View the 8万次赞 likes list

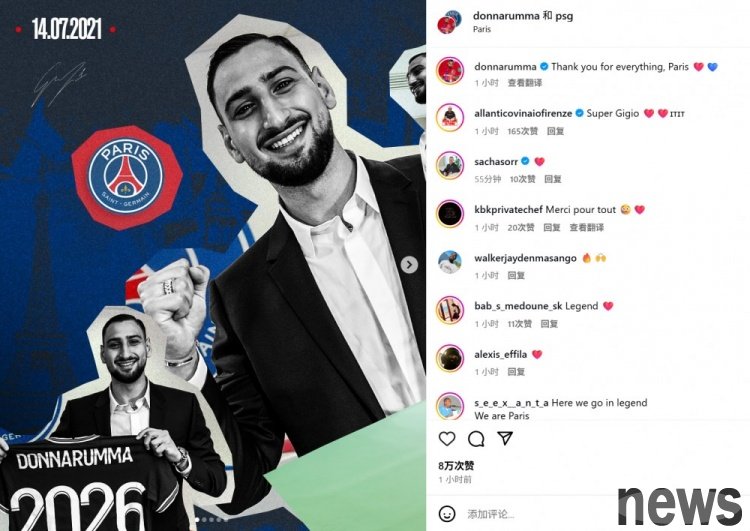pos(456,465)
